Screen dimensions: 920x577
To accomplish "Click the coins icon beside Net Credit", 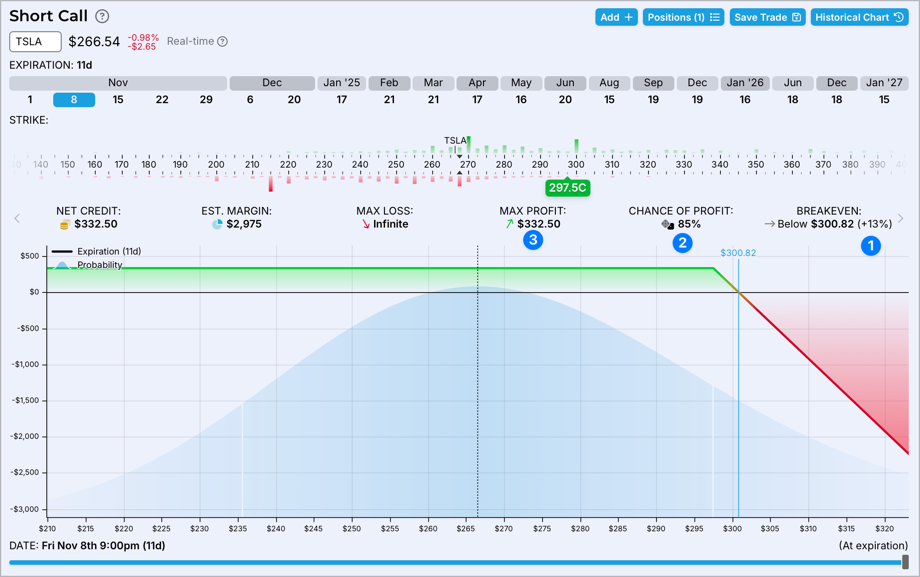I will [x=65, y=224].
